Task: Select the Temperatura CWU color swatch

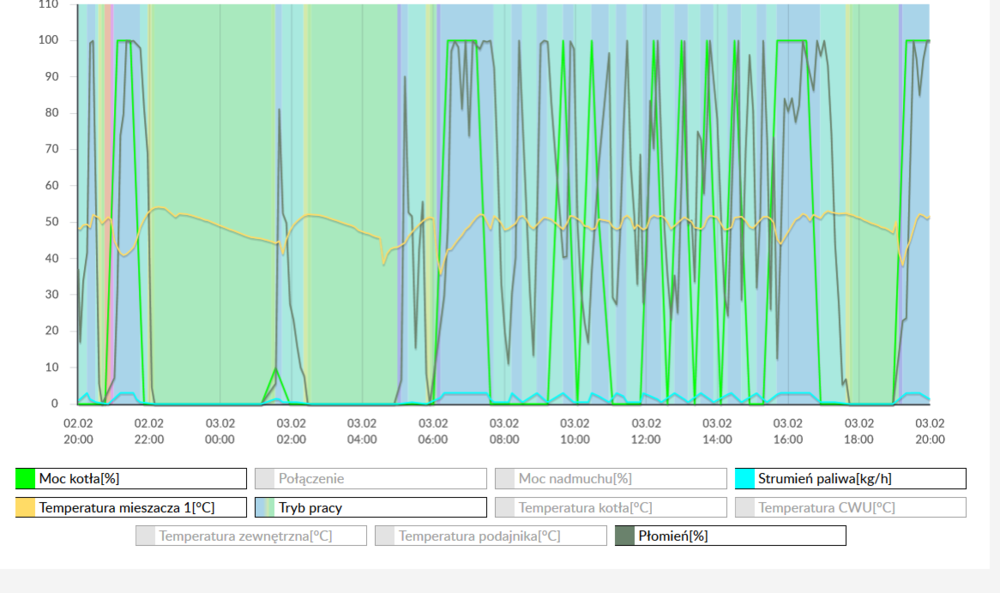Action: (x=745, y=507)
